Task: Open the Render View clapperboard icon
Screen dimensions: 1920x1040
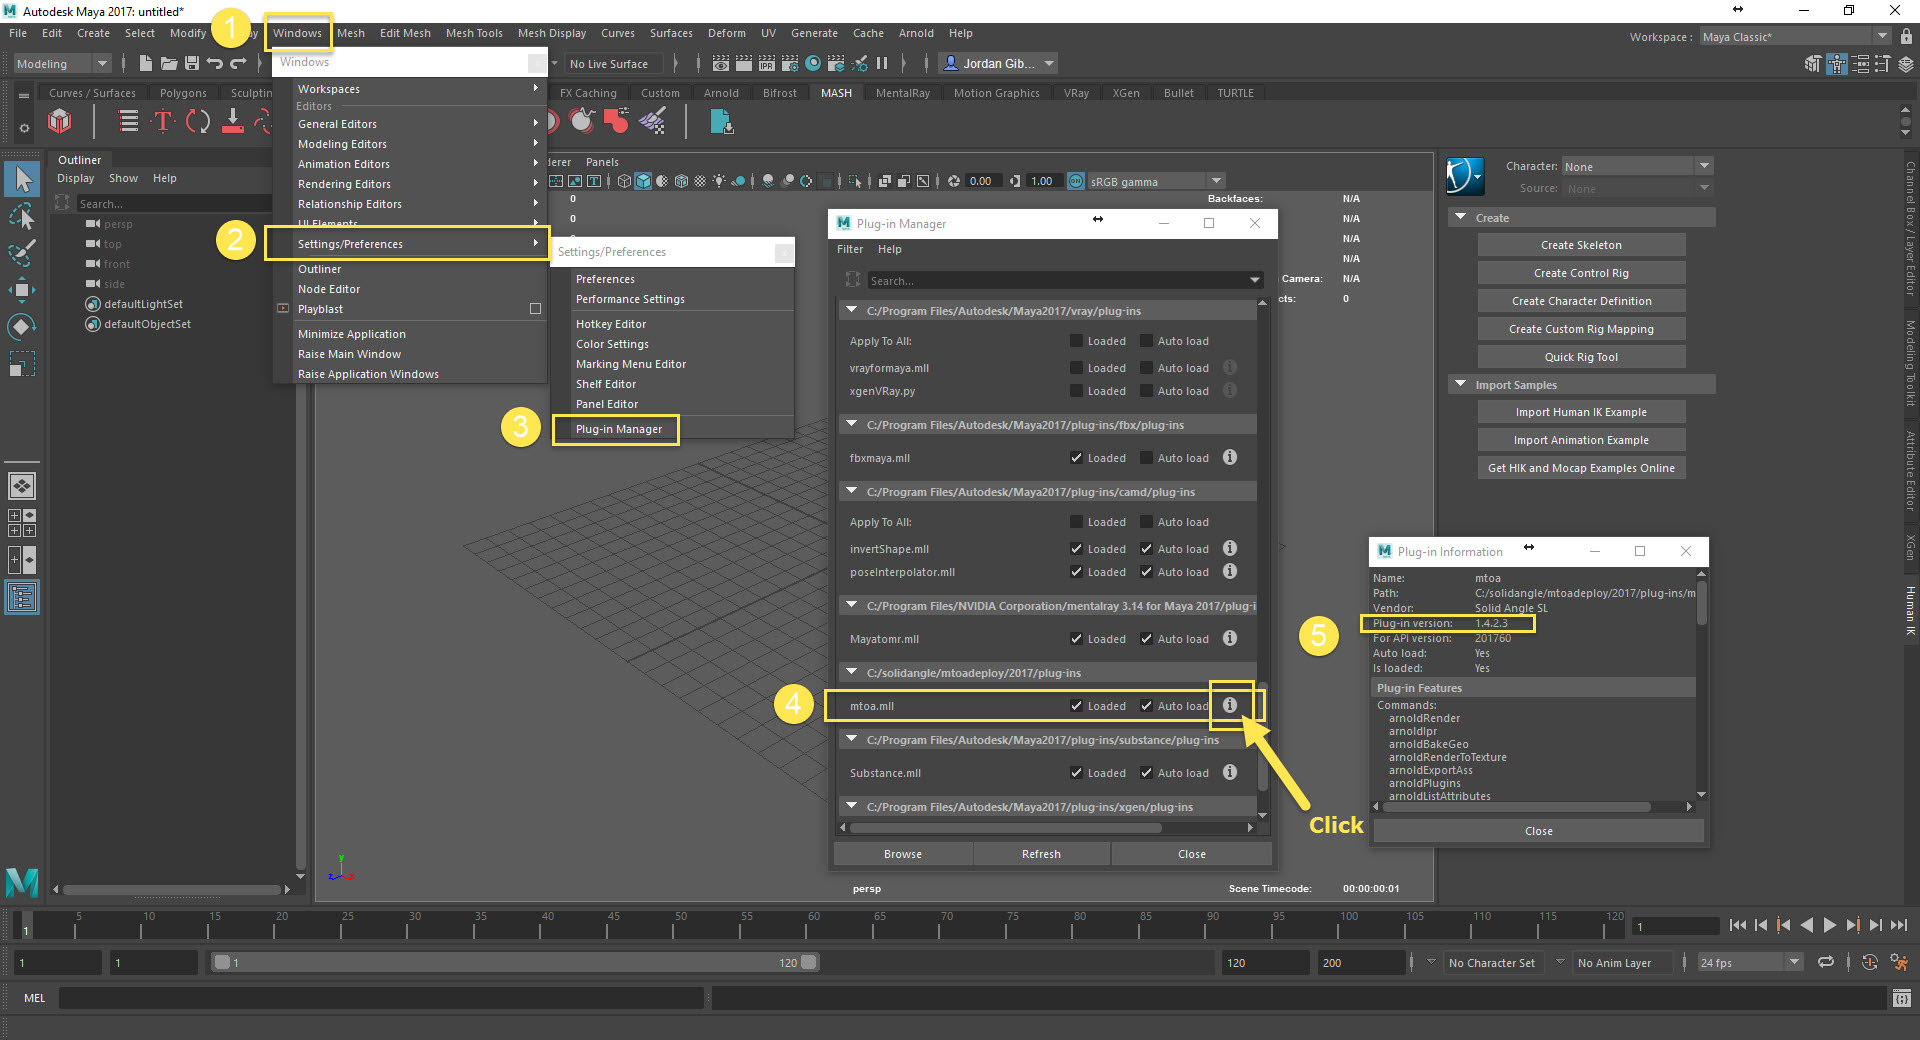Action: (720, 63)
